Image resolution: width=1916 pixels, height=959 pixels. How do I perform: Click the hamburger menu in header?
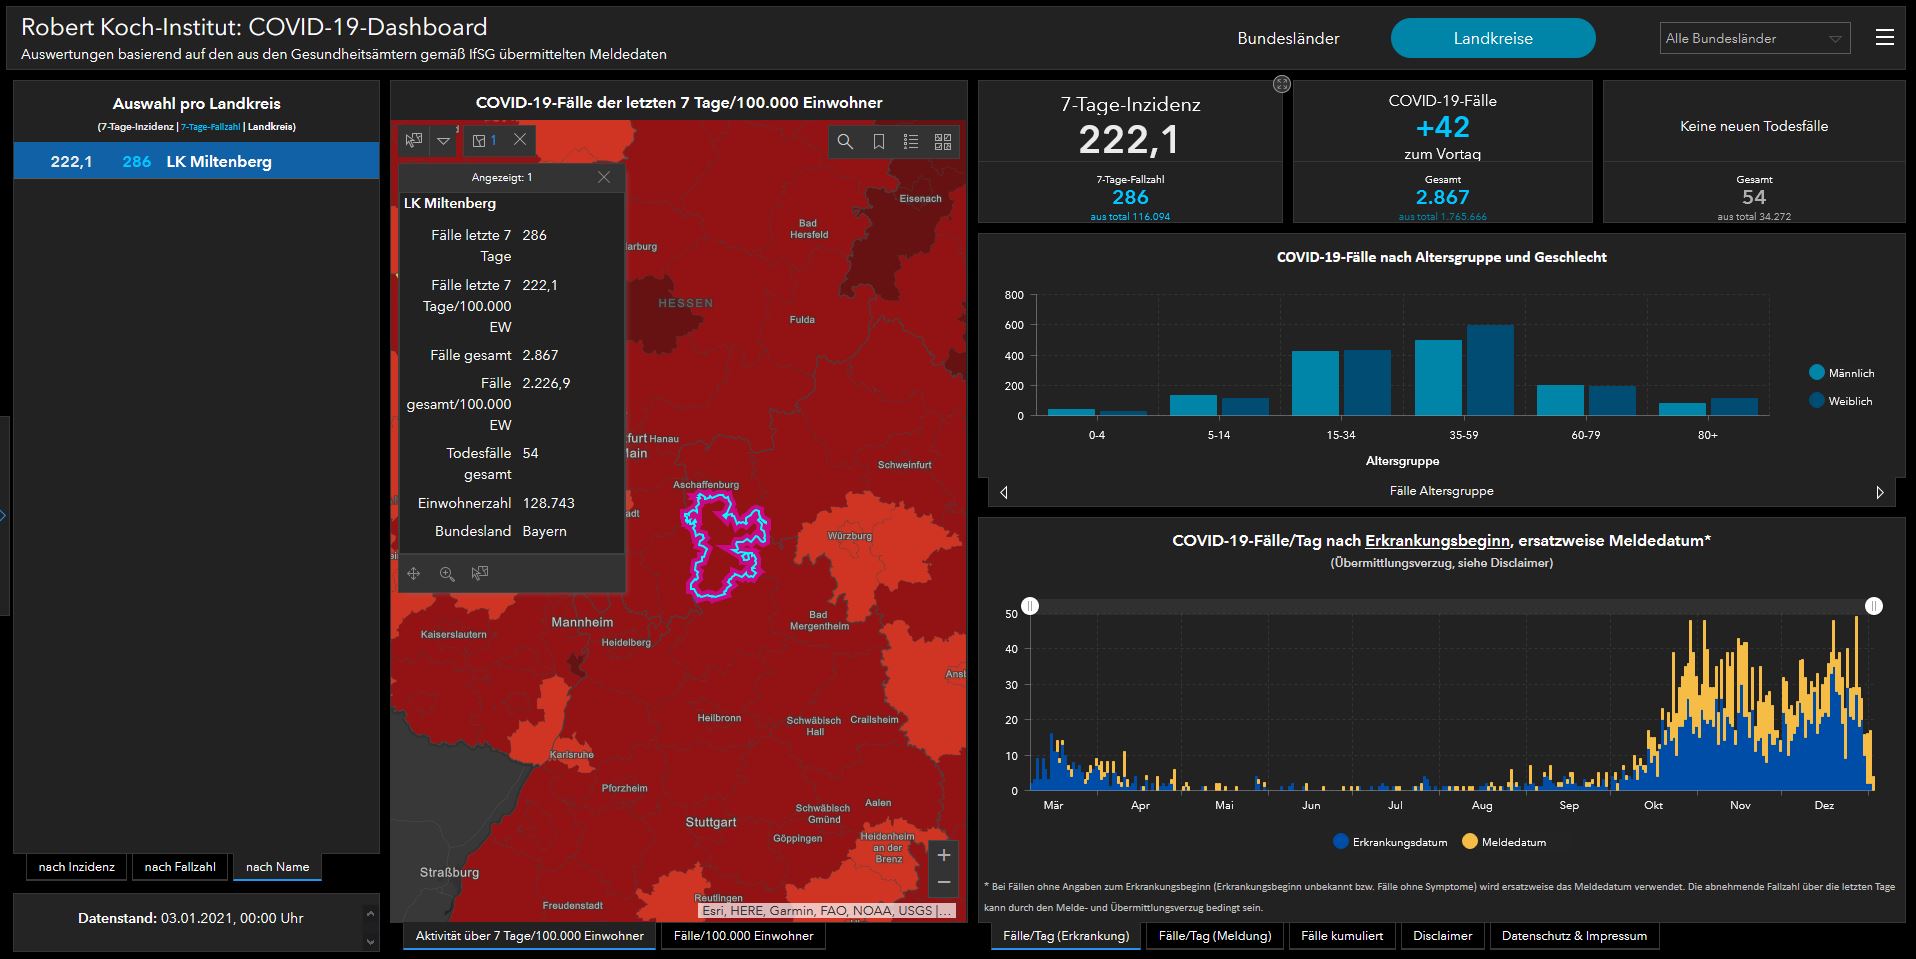(1885, 38)
